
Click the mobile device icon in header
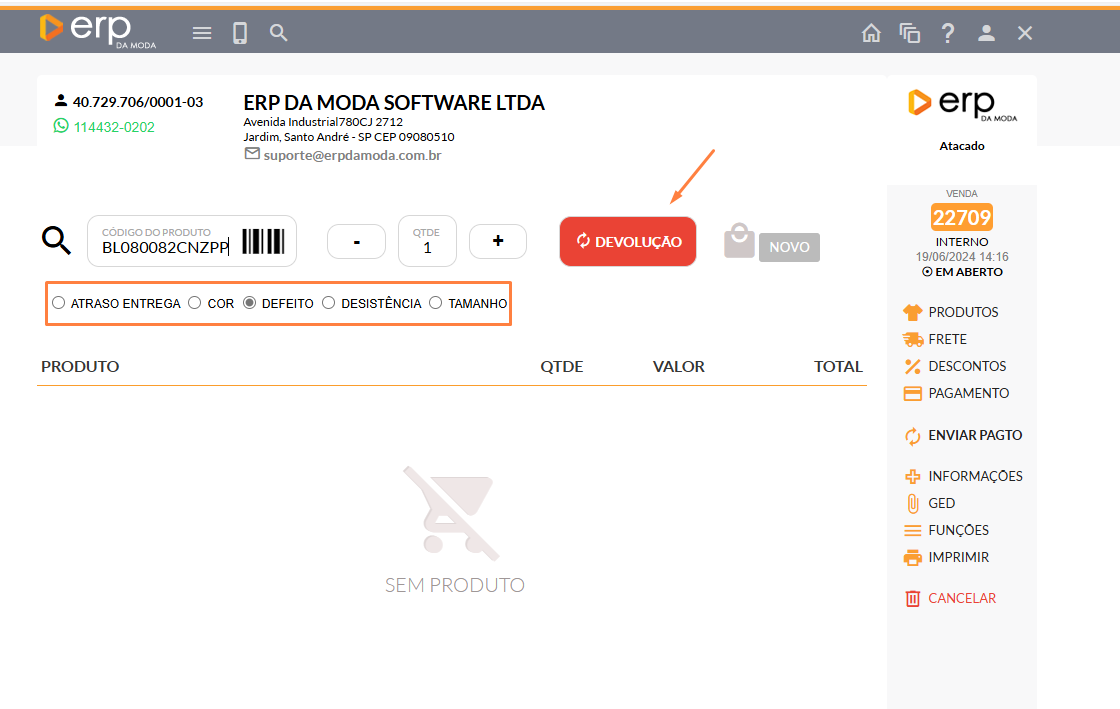coord(240,33)
